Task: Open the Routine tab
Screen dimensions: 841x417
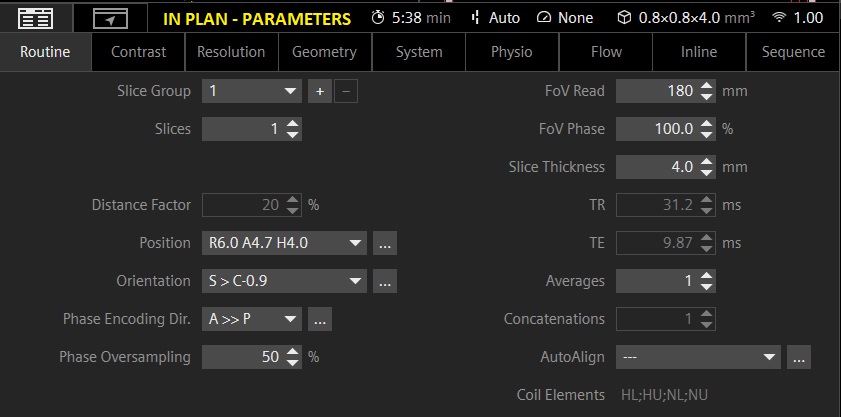Action: pos(45,52)
